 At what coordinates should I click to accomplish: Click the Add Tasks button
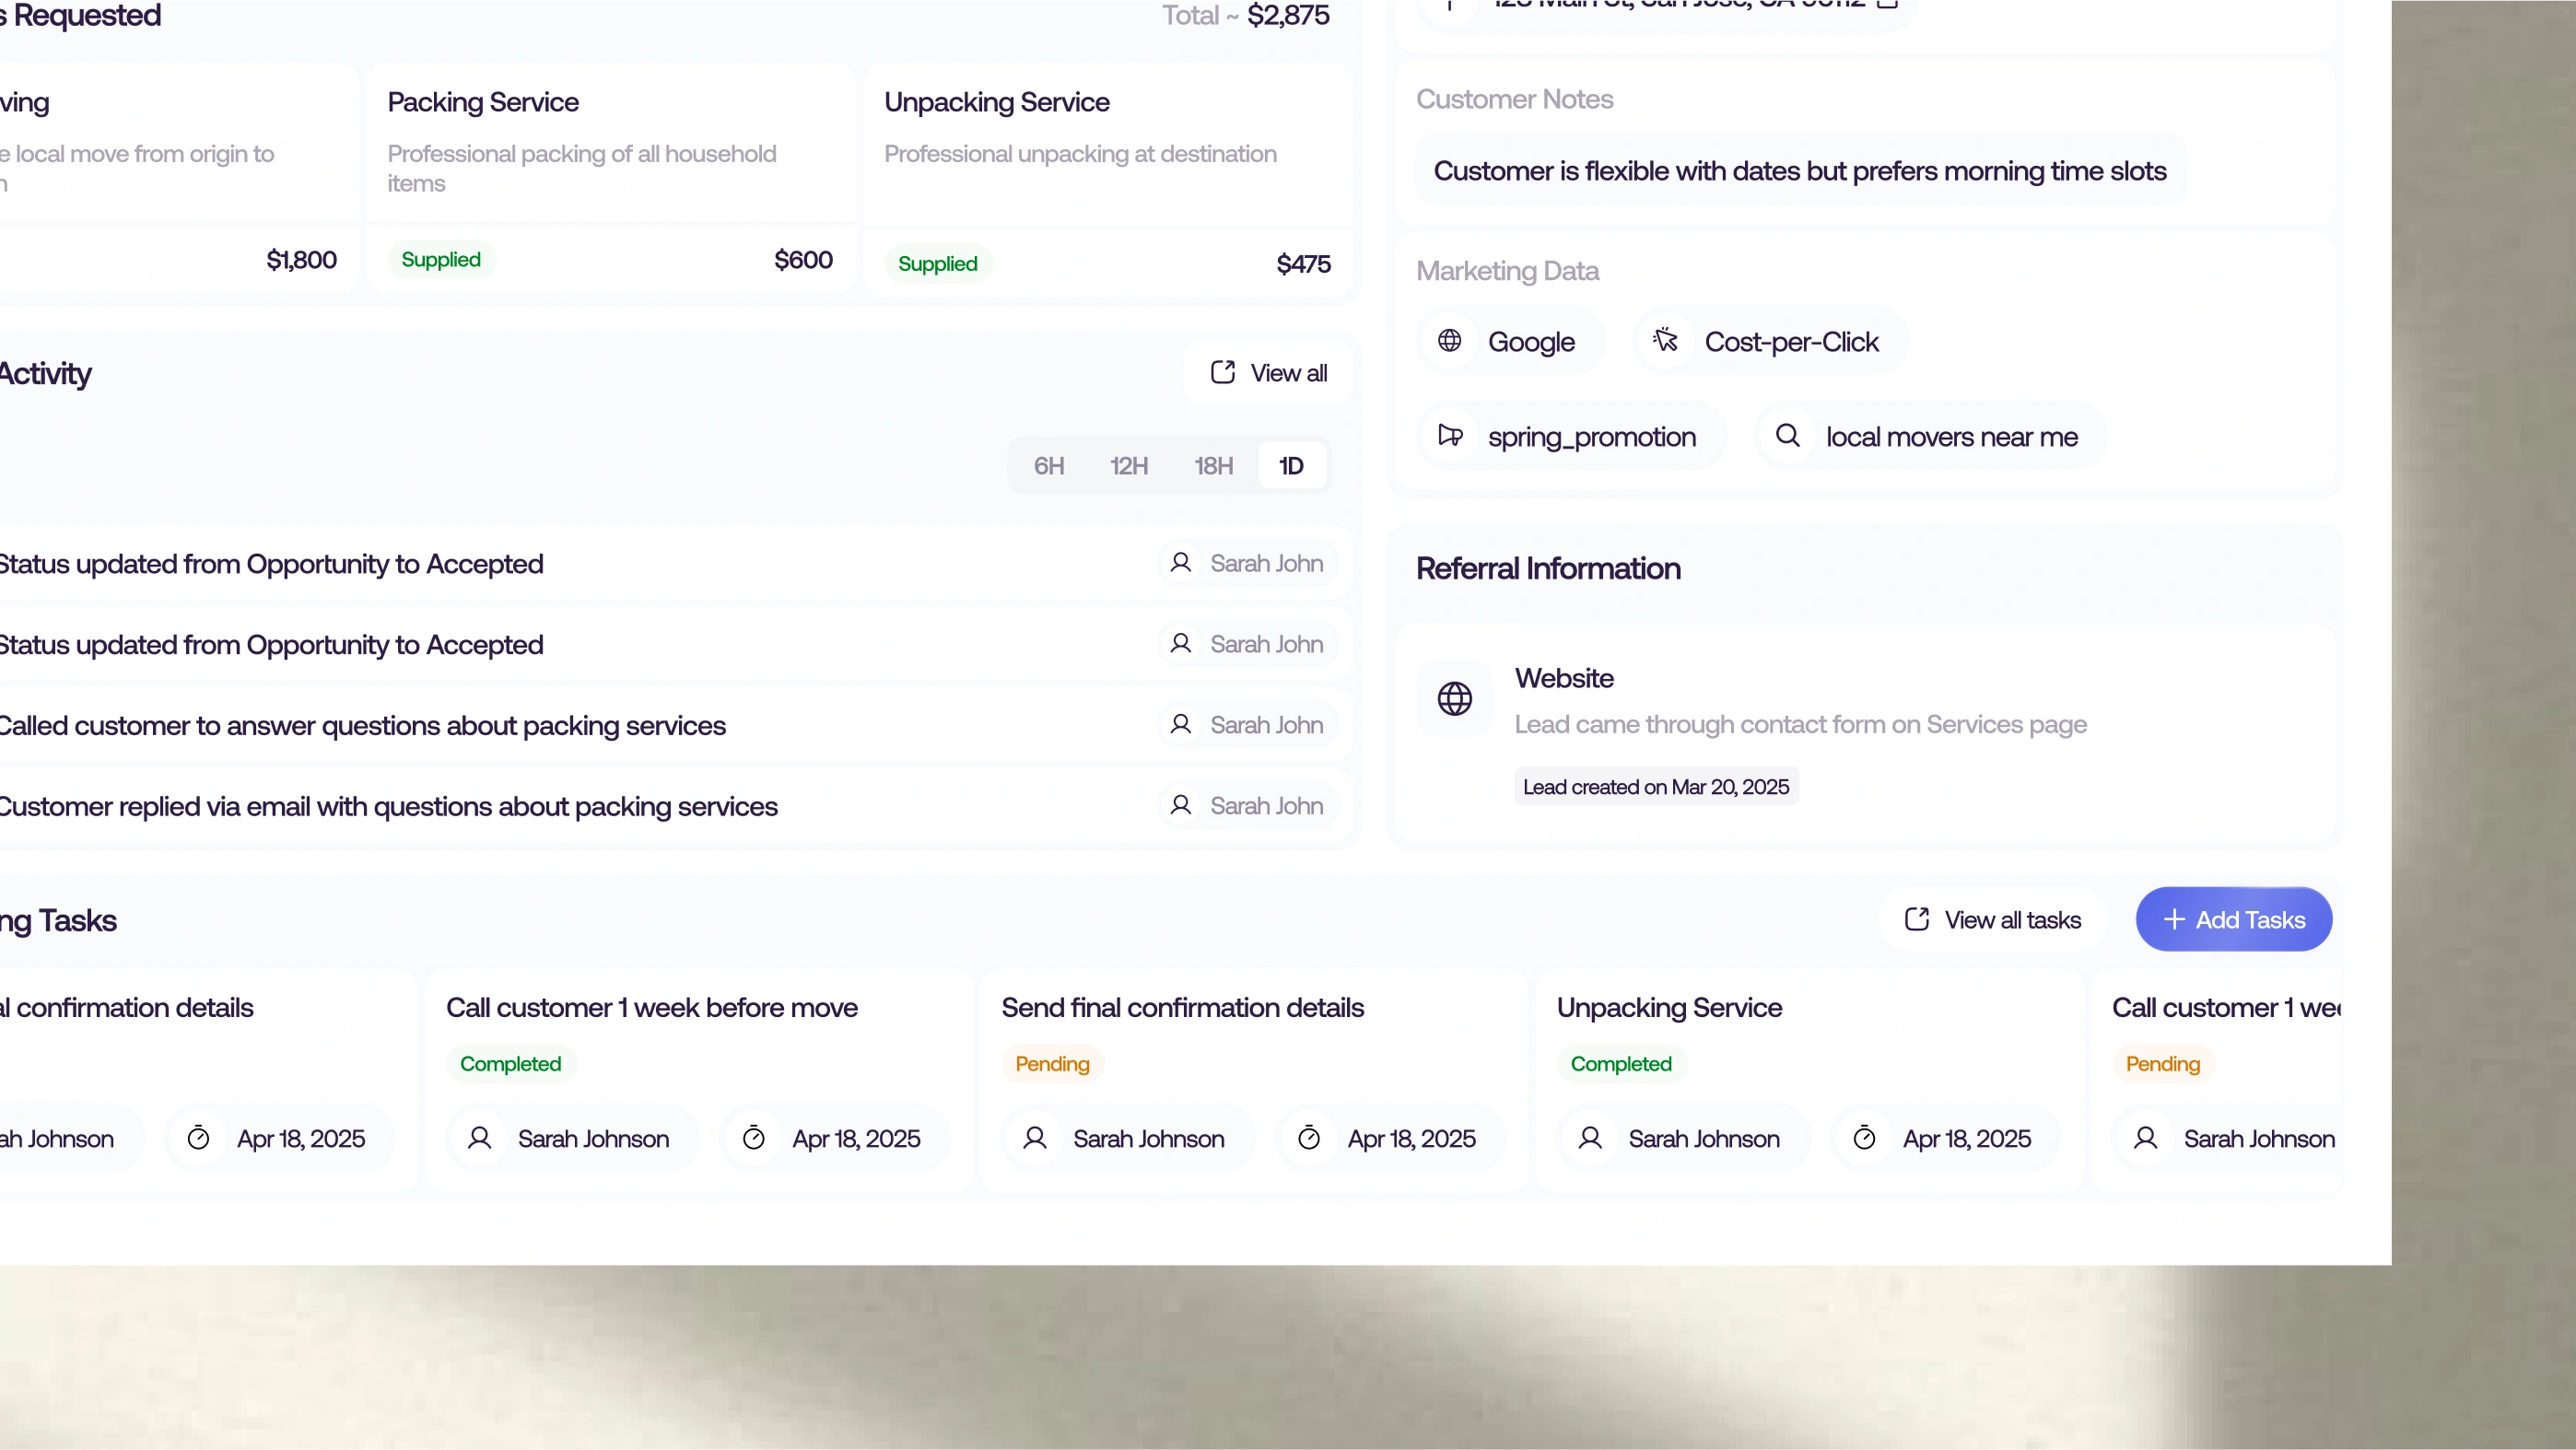pos(2233,919)
